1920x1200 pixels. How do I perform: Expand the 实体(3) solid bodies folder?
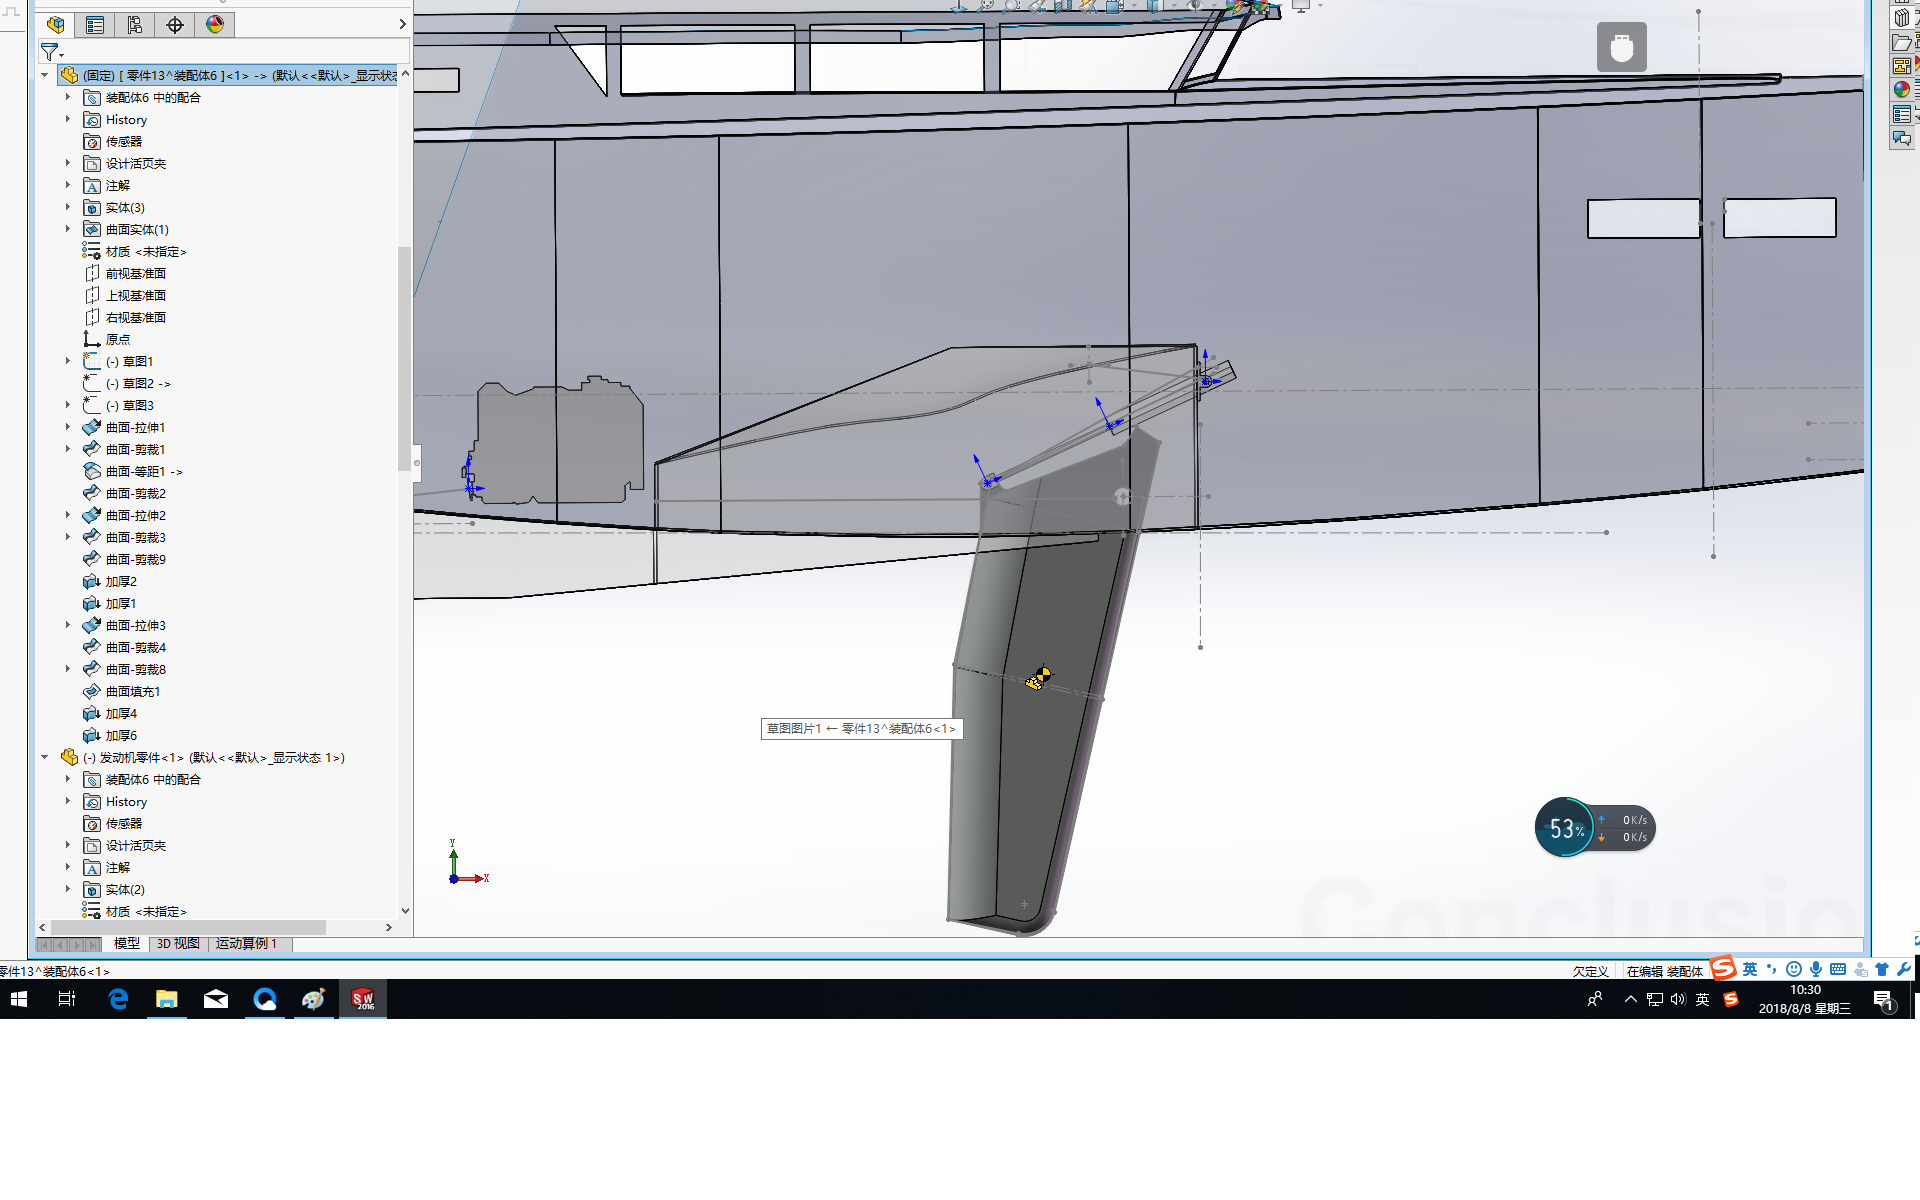pyautogui.click(x=68, y=207)
